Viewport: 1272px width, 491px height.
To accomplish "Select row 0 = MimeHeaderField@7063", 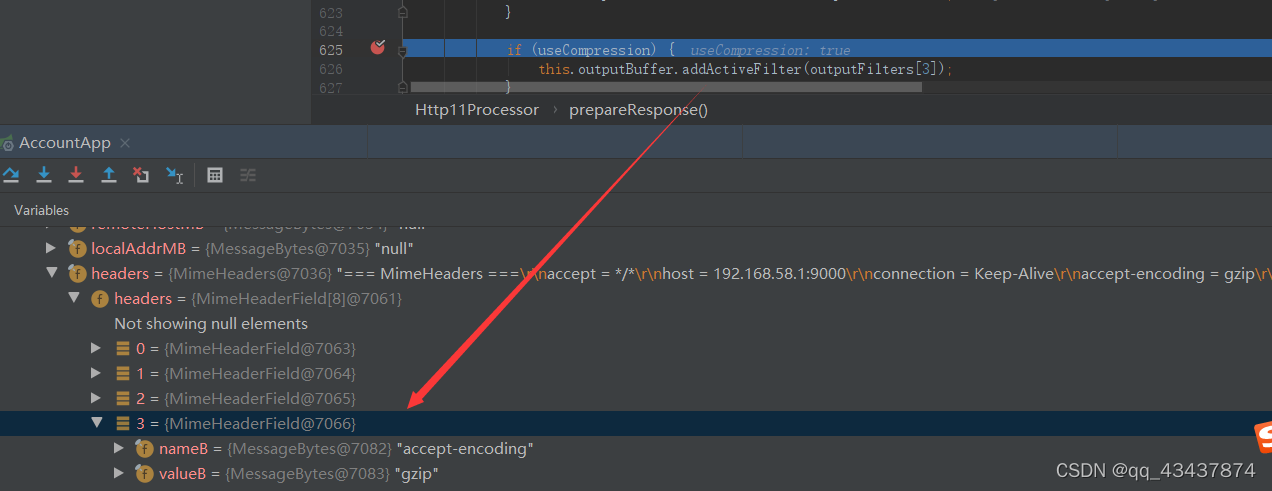I will pos(636,348).
